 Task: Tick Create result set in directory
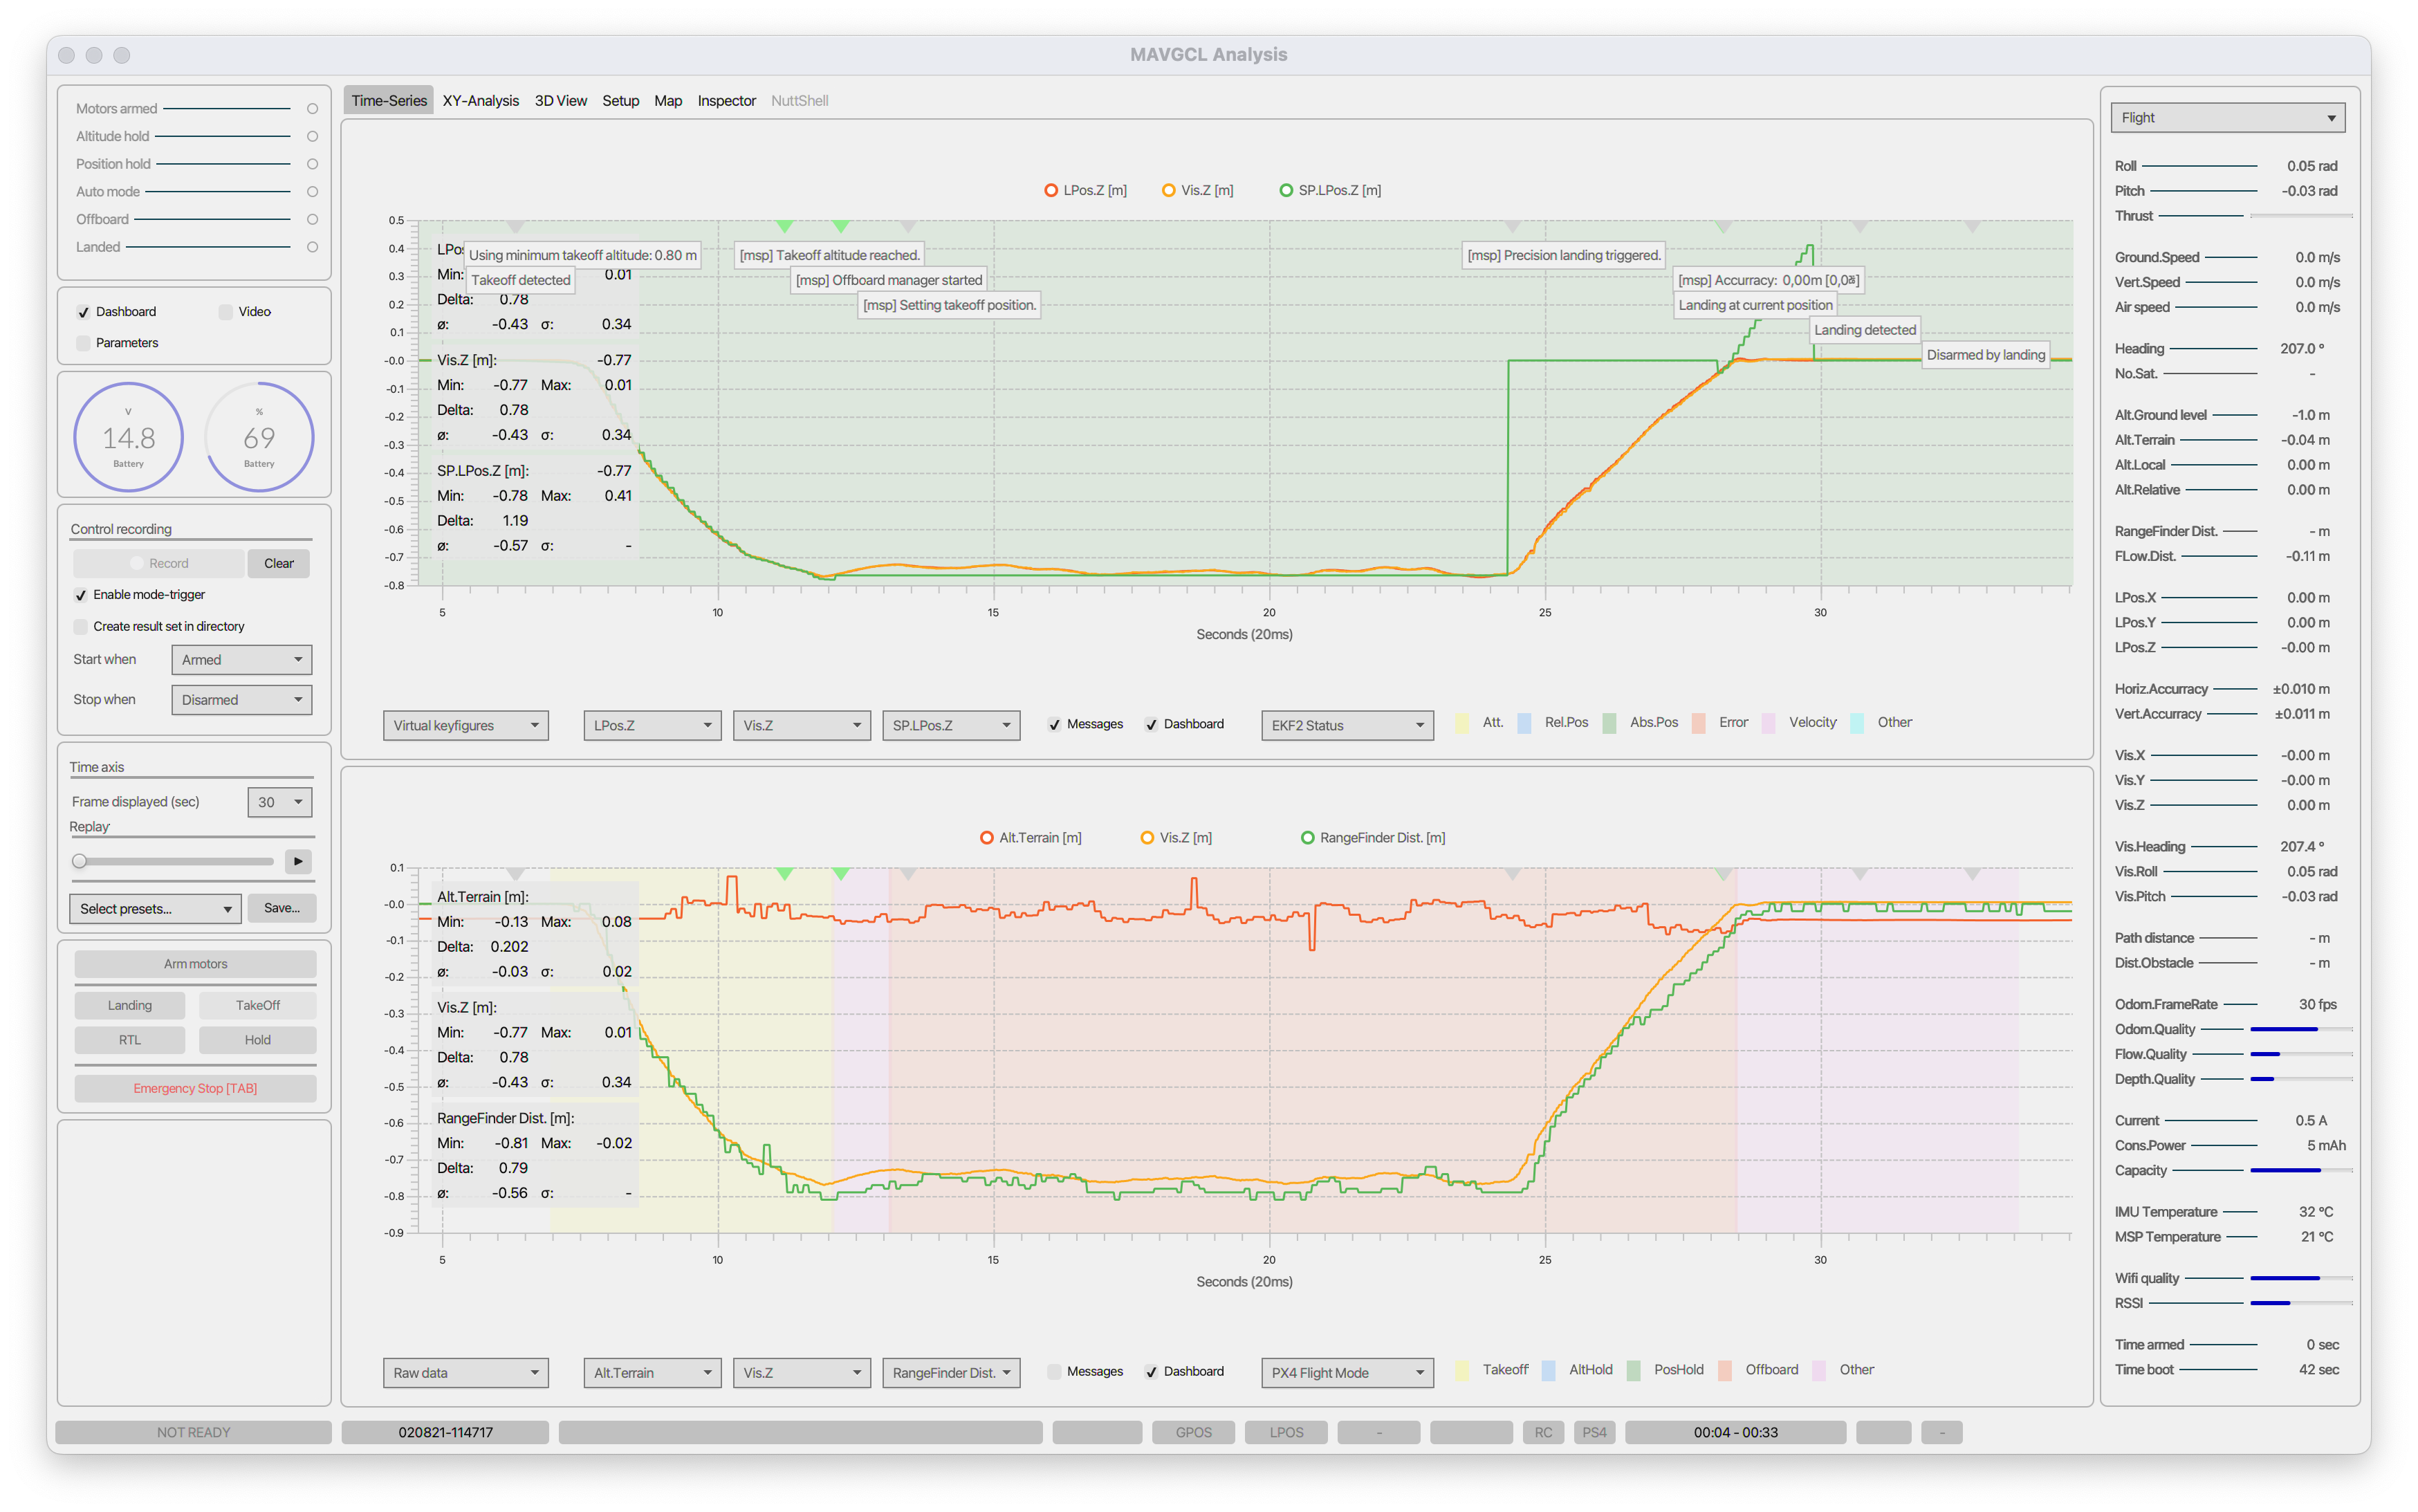pyautogui.click(x=81, y=627)
